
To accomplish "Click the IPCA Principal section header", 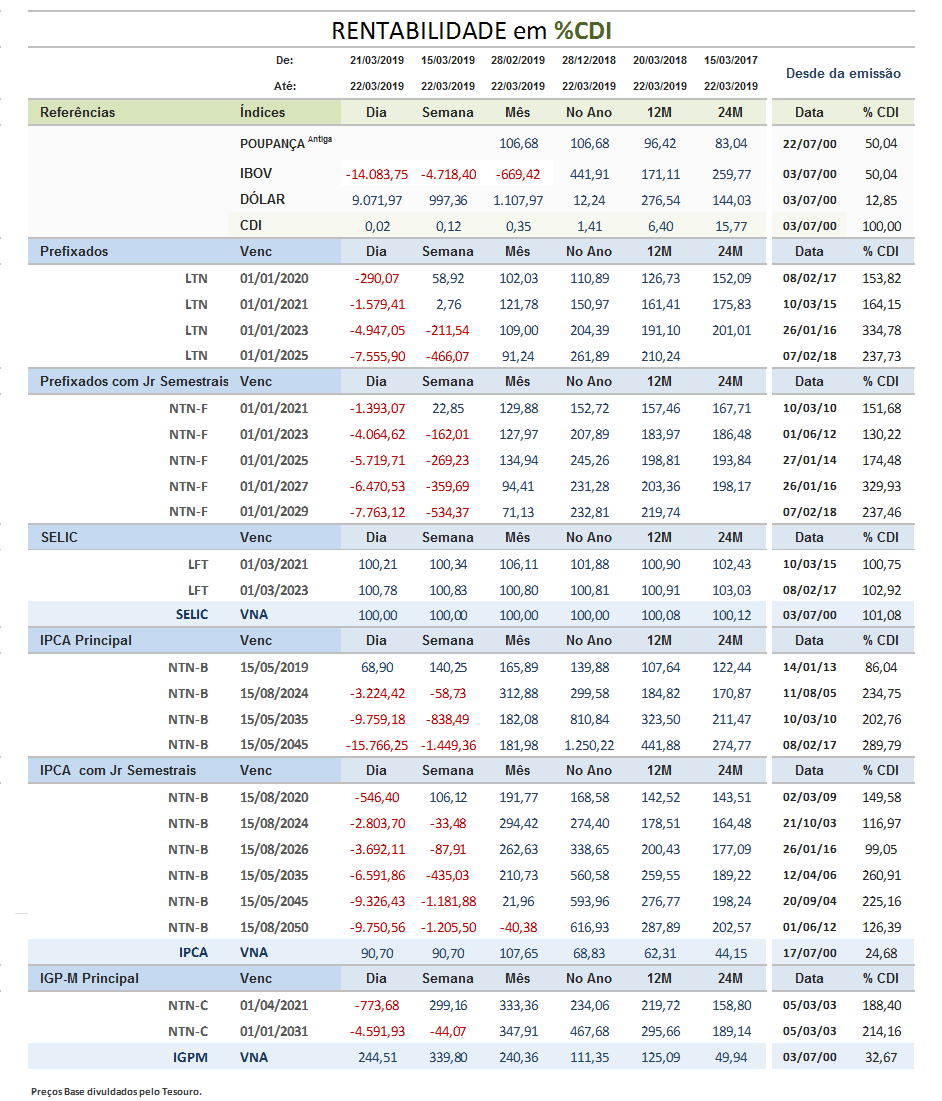I will (x=86, y=640).
